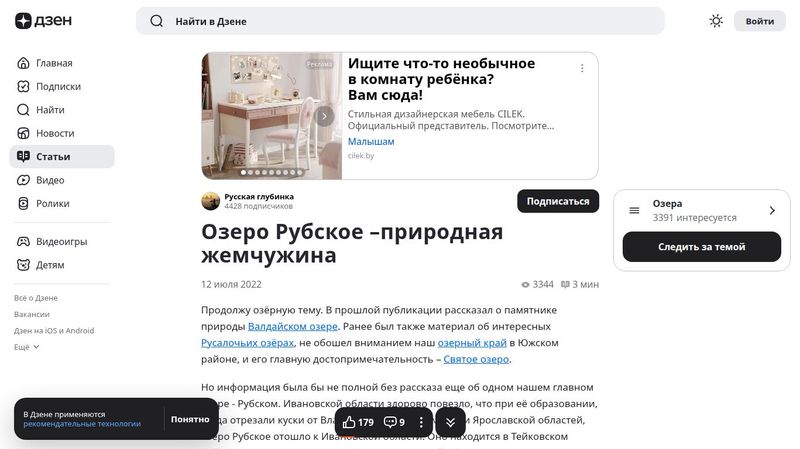Expand the Ещё footer dropdown
This screenshot has width=800, height=449.
[x=27, y=347]
